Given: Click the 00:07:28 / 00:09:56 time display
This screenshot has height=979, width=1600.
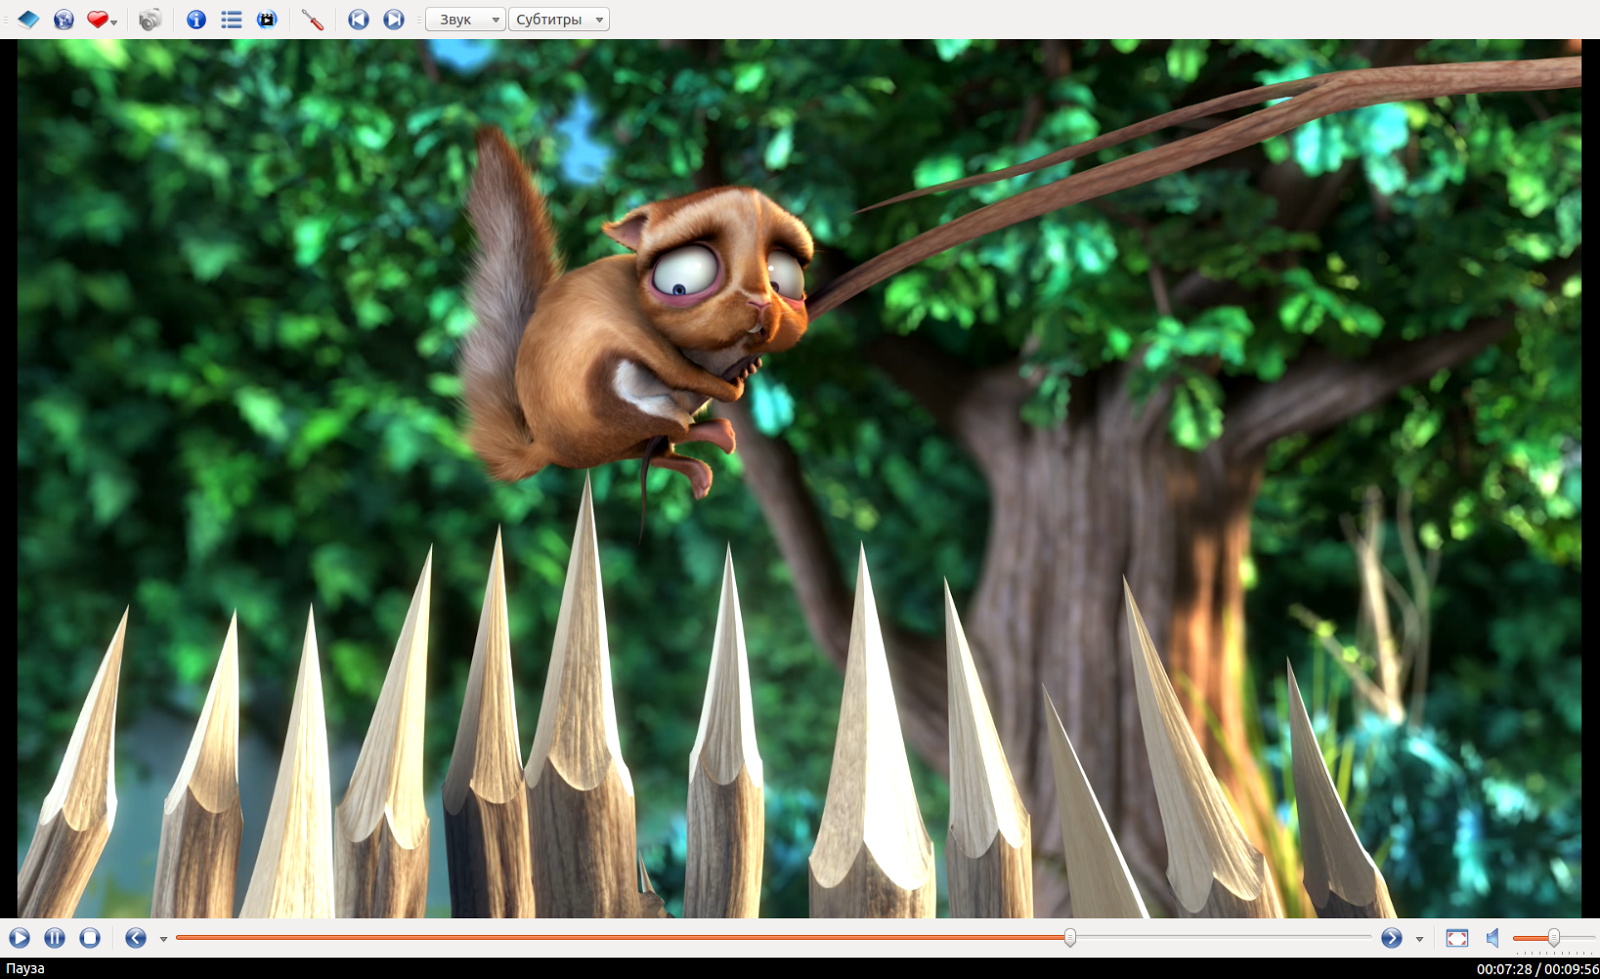Looking at the screenshot, I should coord(1538,969).
